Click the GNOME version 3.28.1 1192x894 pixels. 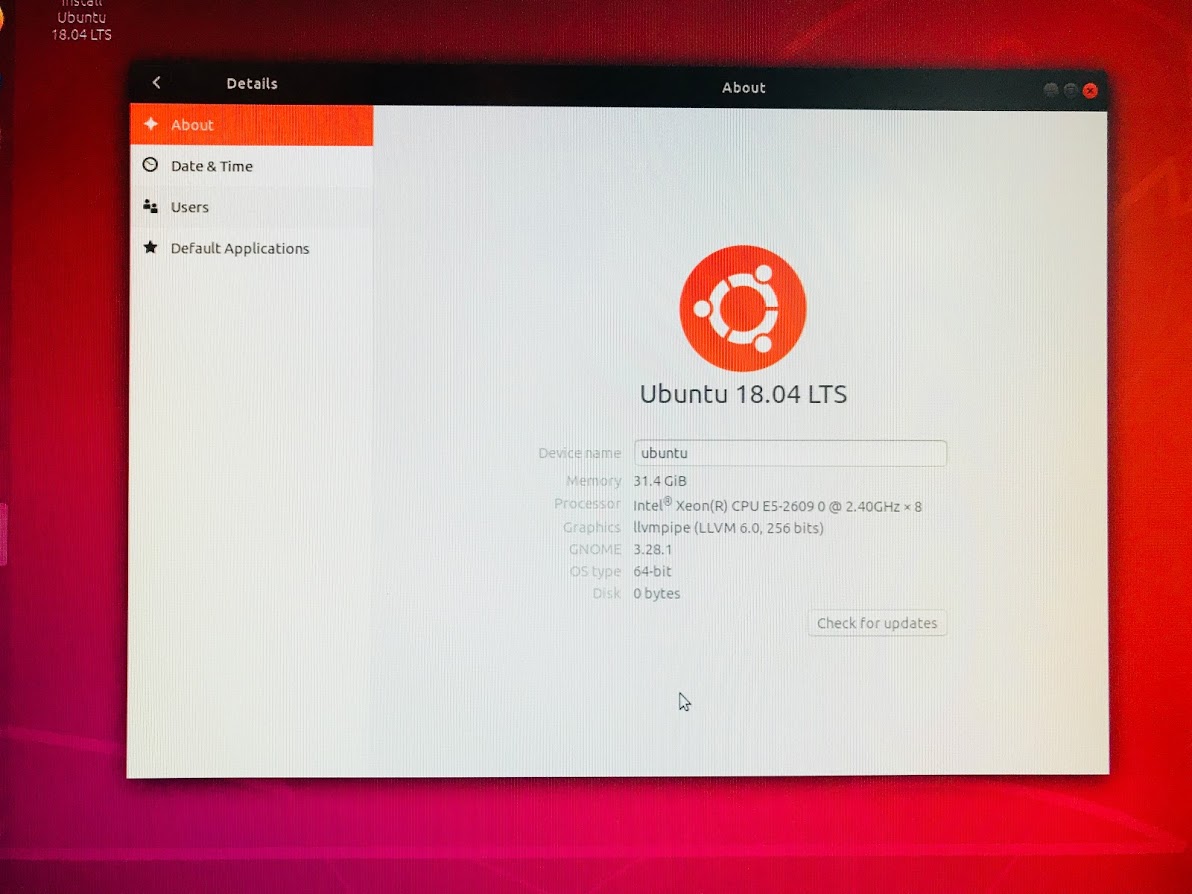pyautogui.click(x=652, y=549)
